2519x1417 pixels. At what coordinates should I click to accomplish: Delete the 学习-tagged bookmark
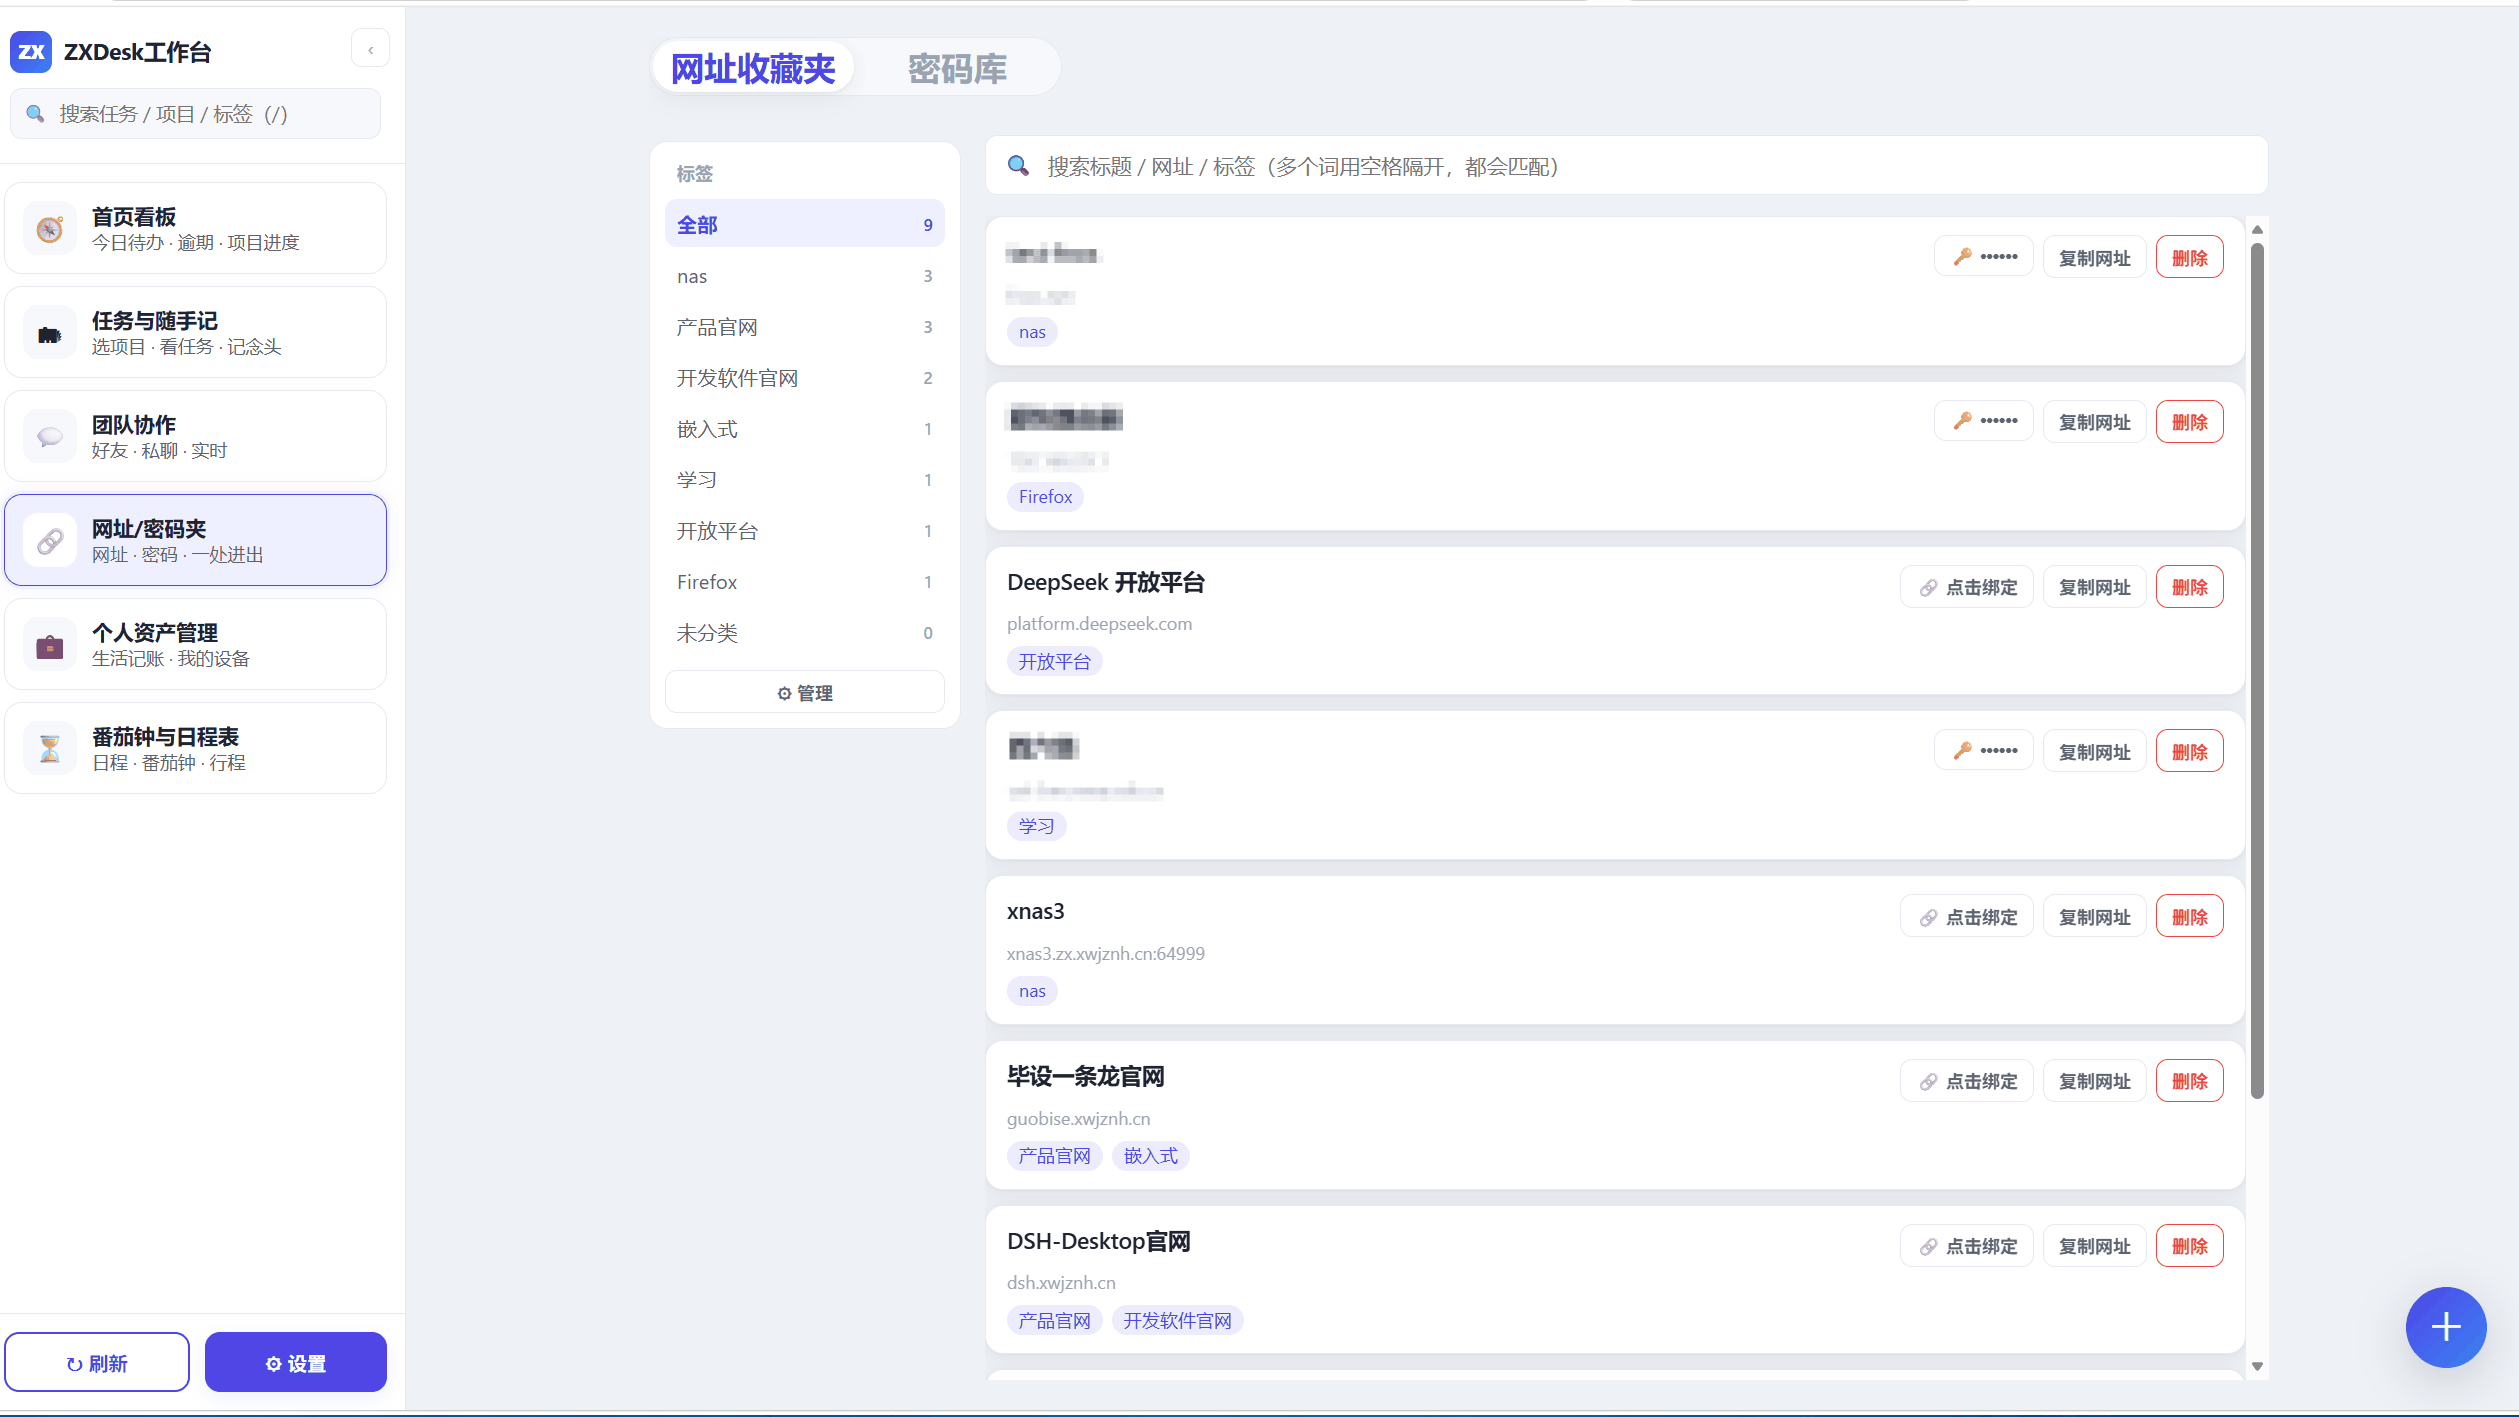tap(2189, 751)
